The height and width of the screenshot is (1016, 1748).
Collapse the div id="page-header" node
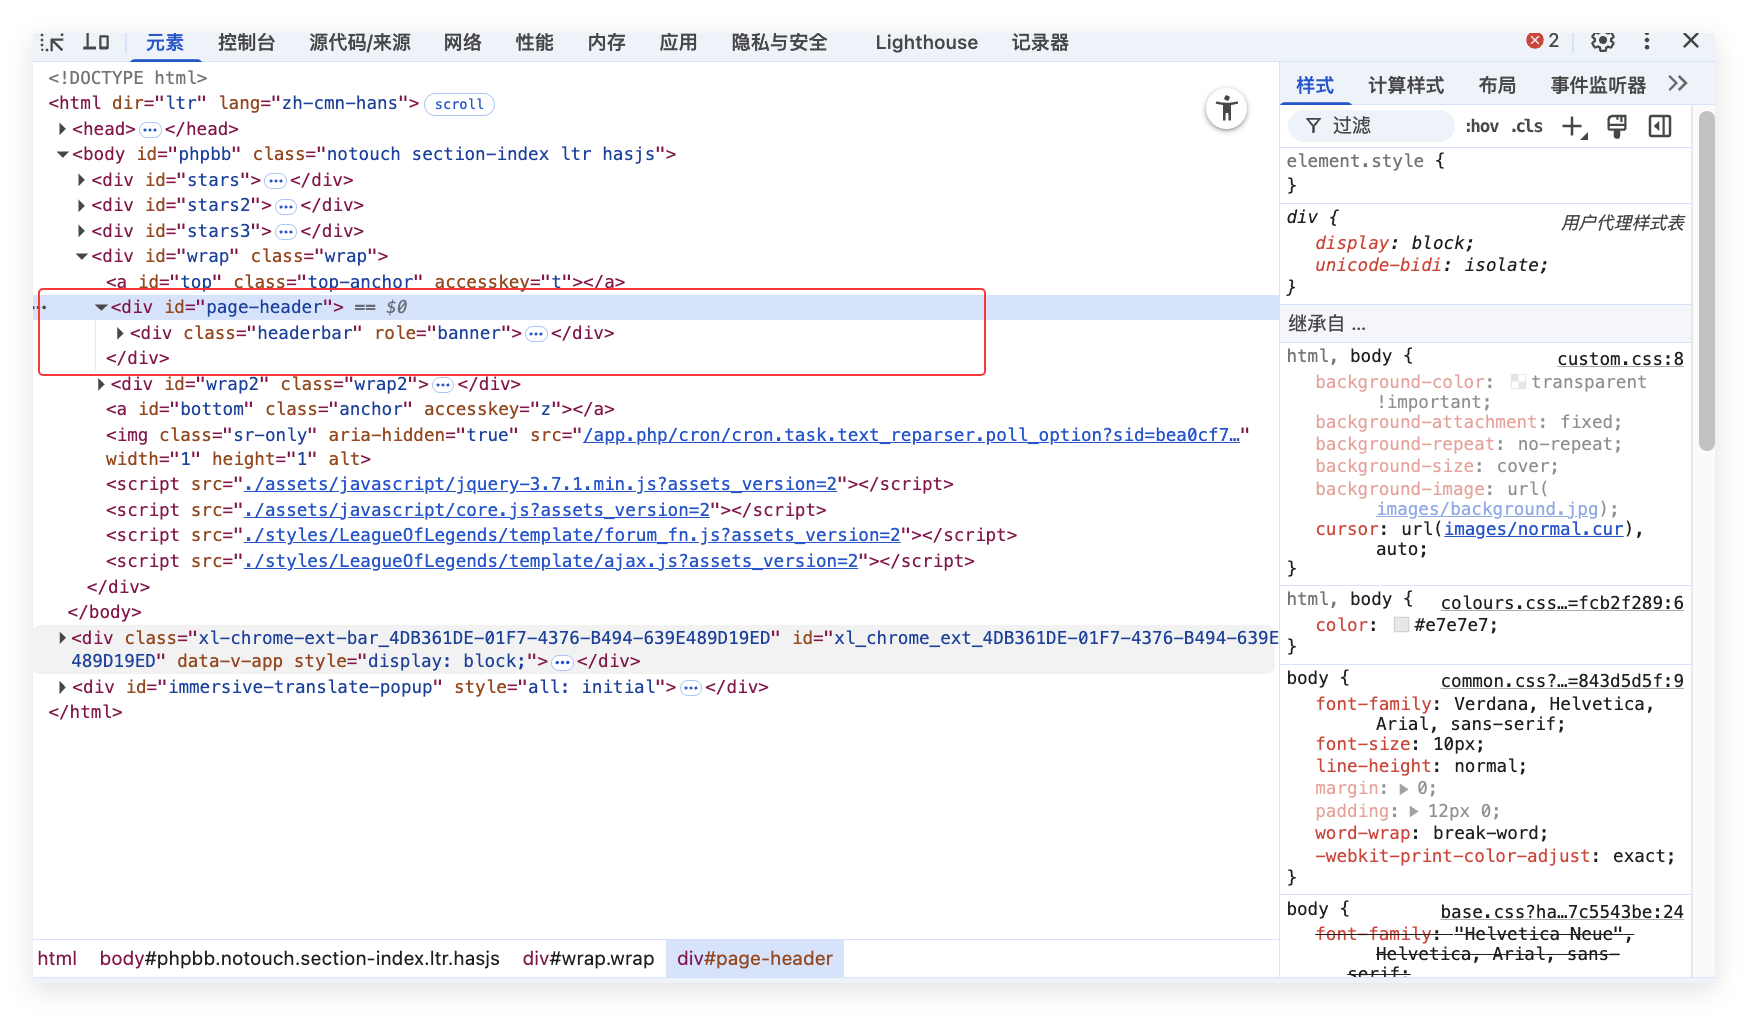click(101, 307)
